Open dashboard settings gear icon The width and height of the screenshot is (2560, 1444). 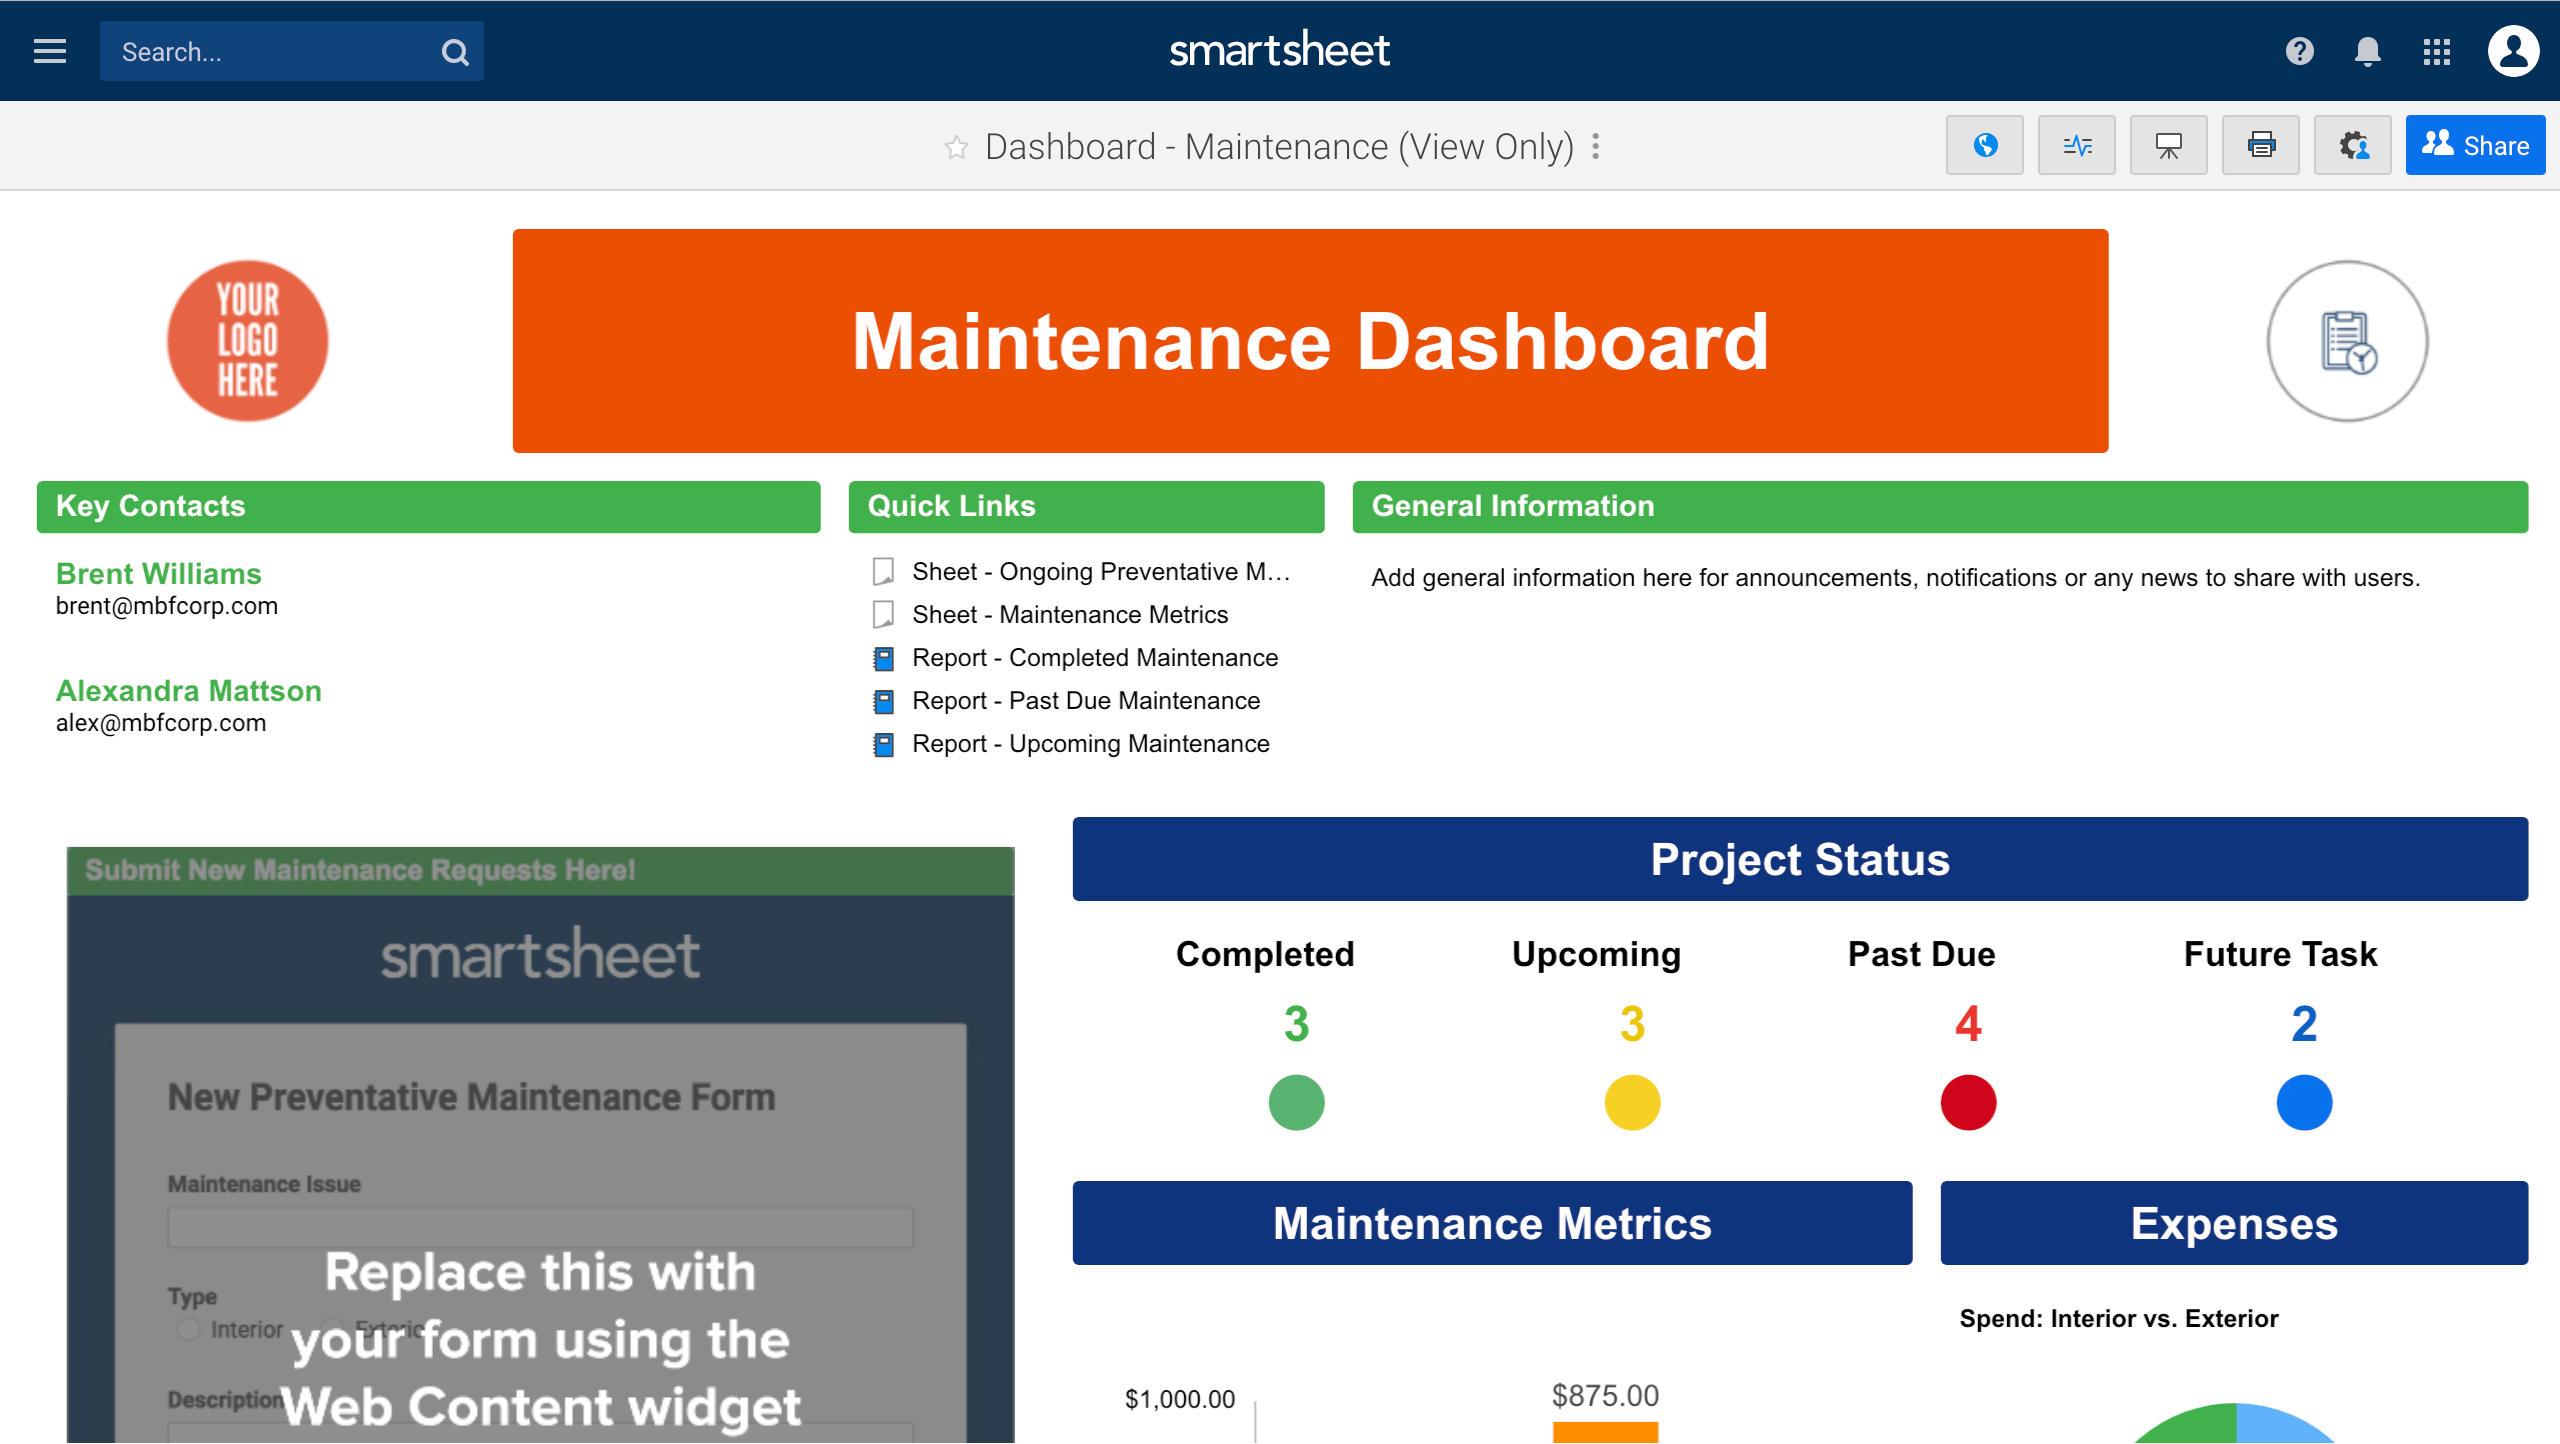2353,146
